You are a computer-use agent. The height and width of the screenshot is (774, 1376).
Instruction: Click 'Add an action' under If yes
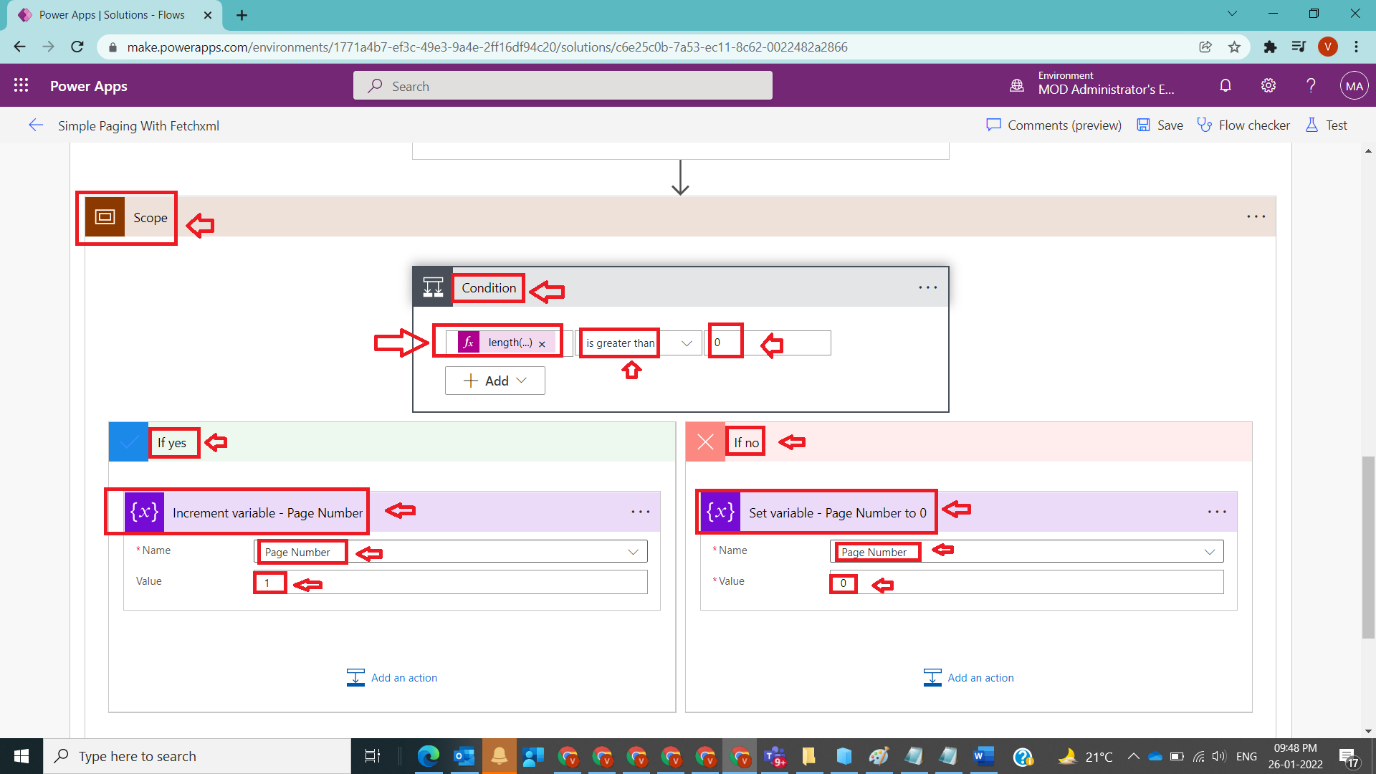[x=392, y=677]
